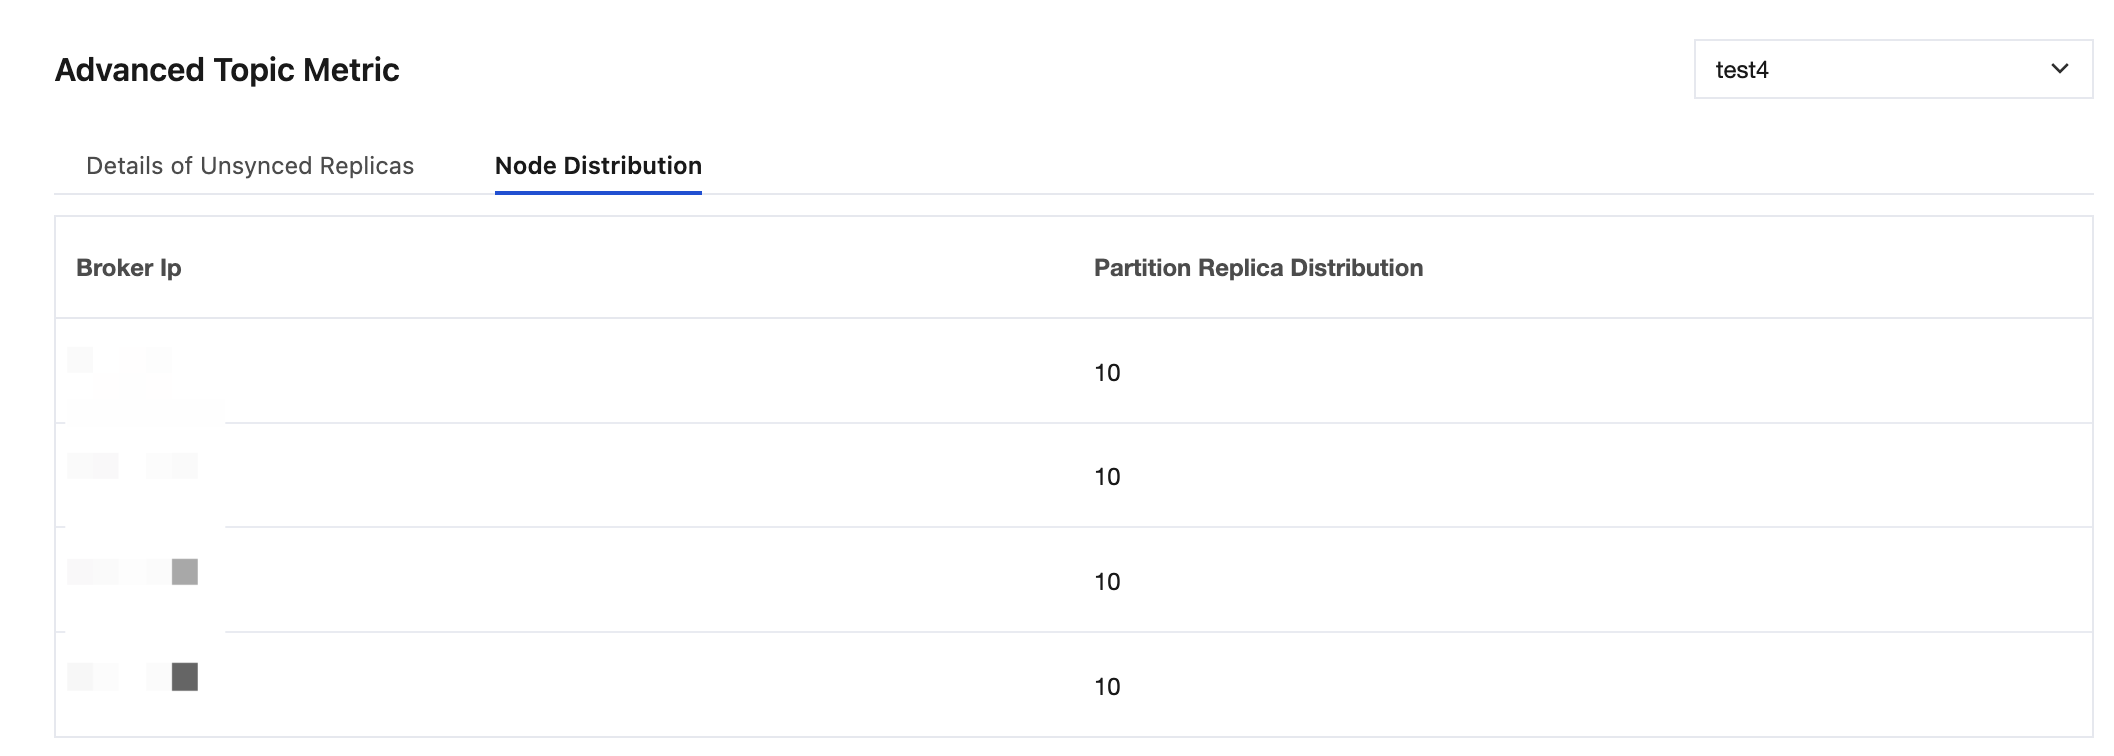
Task: Click the second row's blurred broker IP
Action: [132, 466]
